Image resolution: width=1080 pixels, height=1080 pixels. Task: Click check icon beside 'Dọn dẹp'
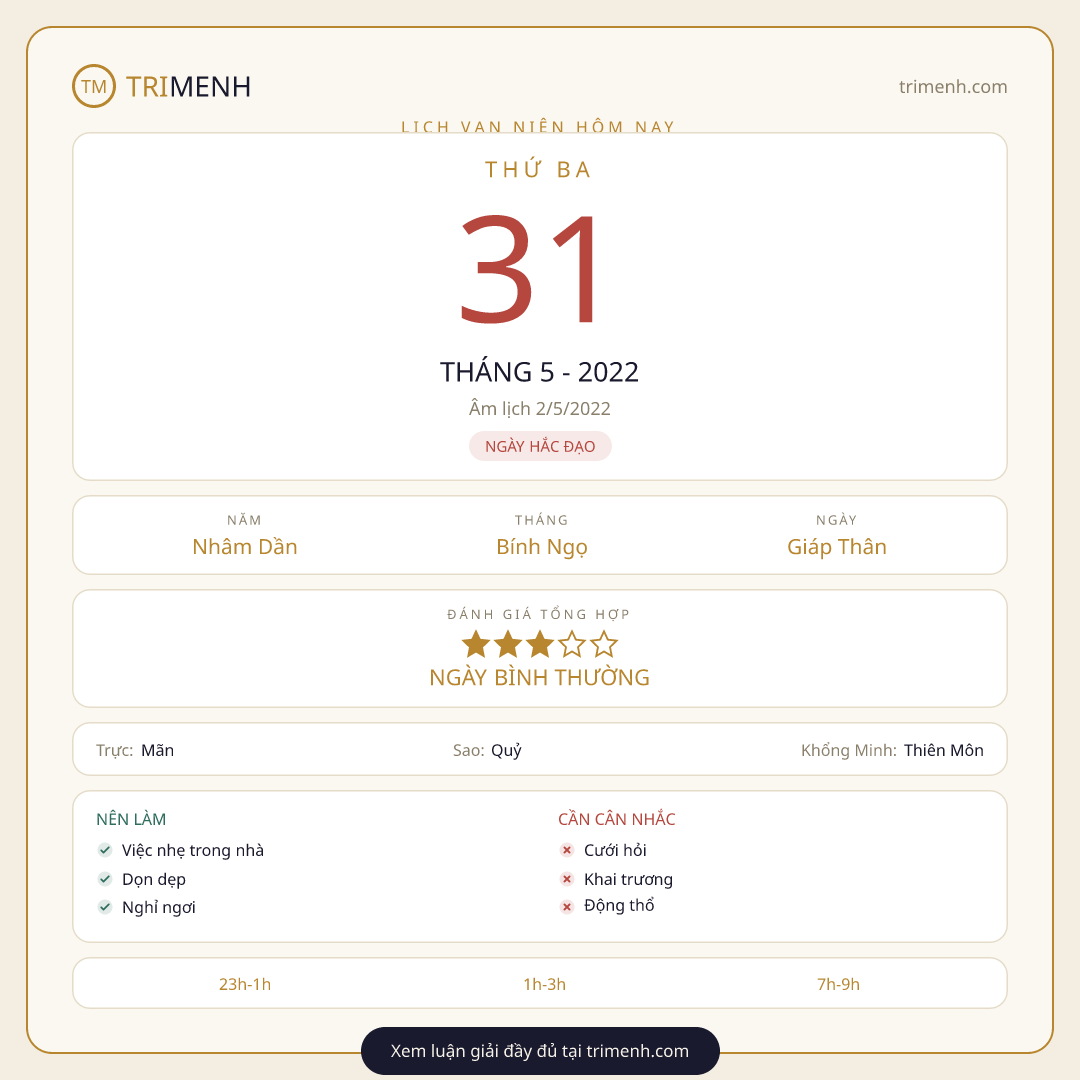pyautogui.click(x=105, y=879)
